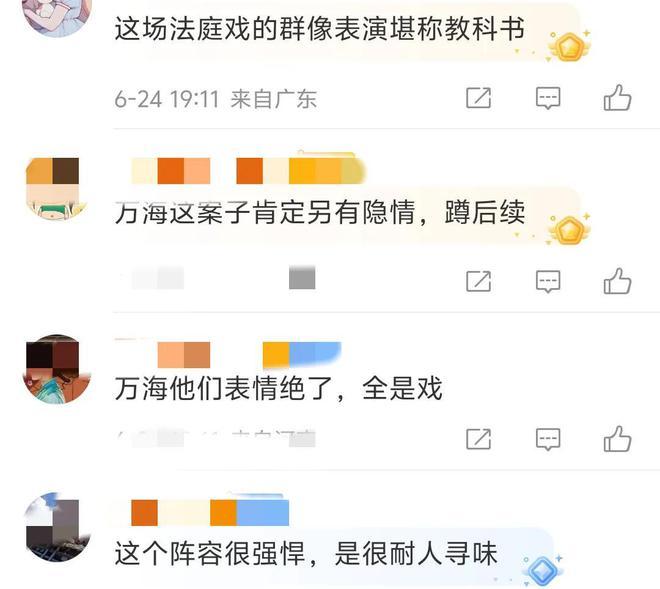Image resolution: width=660 pixels, height=589 pixels.
Task: Select comment text 这个阵容很强悍，是很耐人寻味
Action: pyautogui.click(x=306, y=554)
